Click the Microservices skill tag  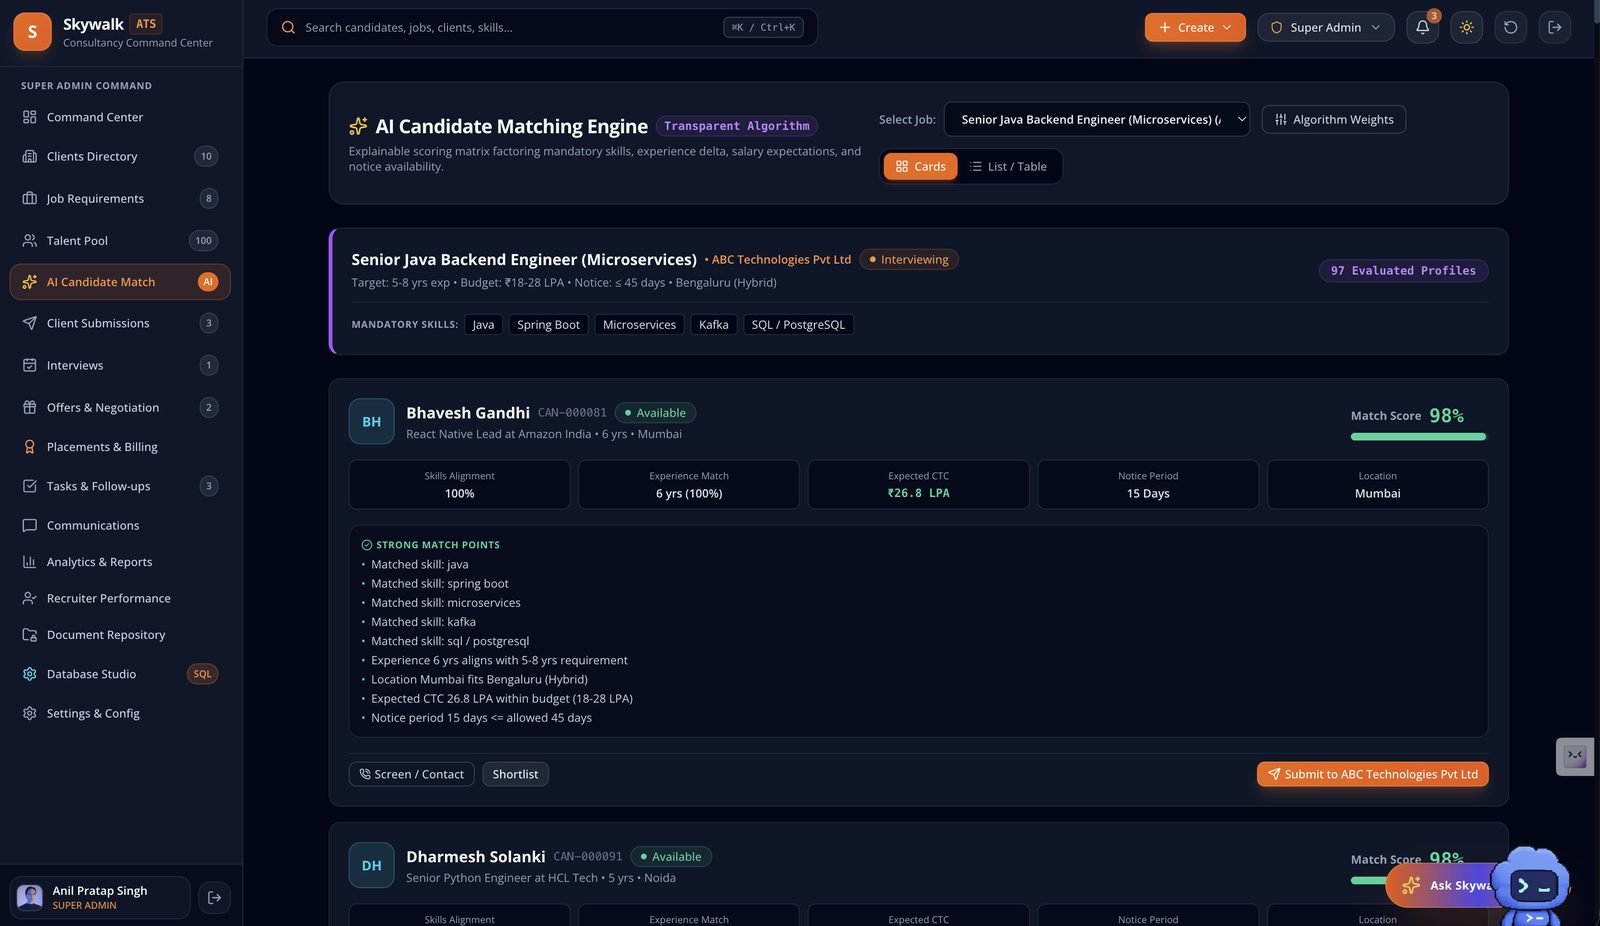[x=639, y=324]
